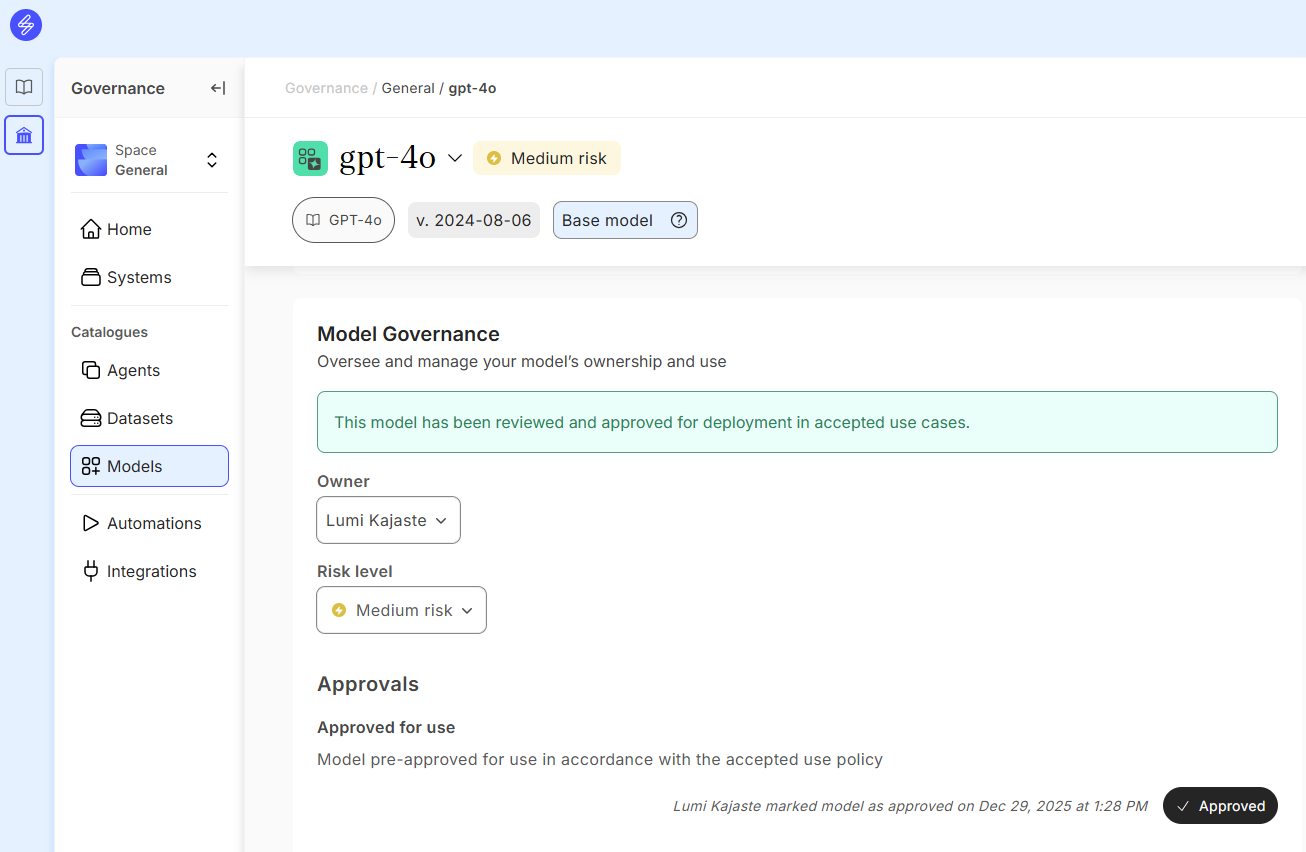
Task: Go to Home in the sidebar
Action: [x=129, y=229]
